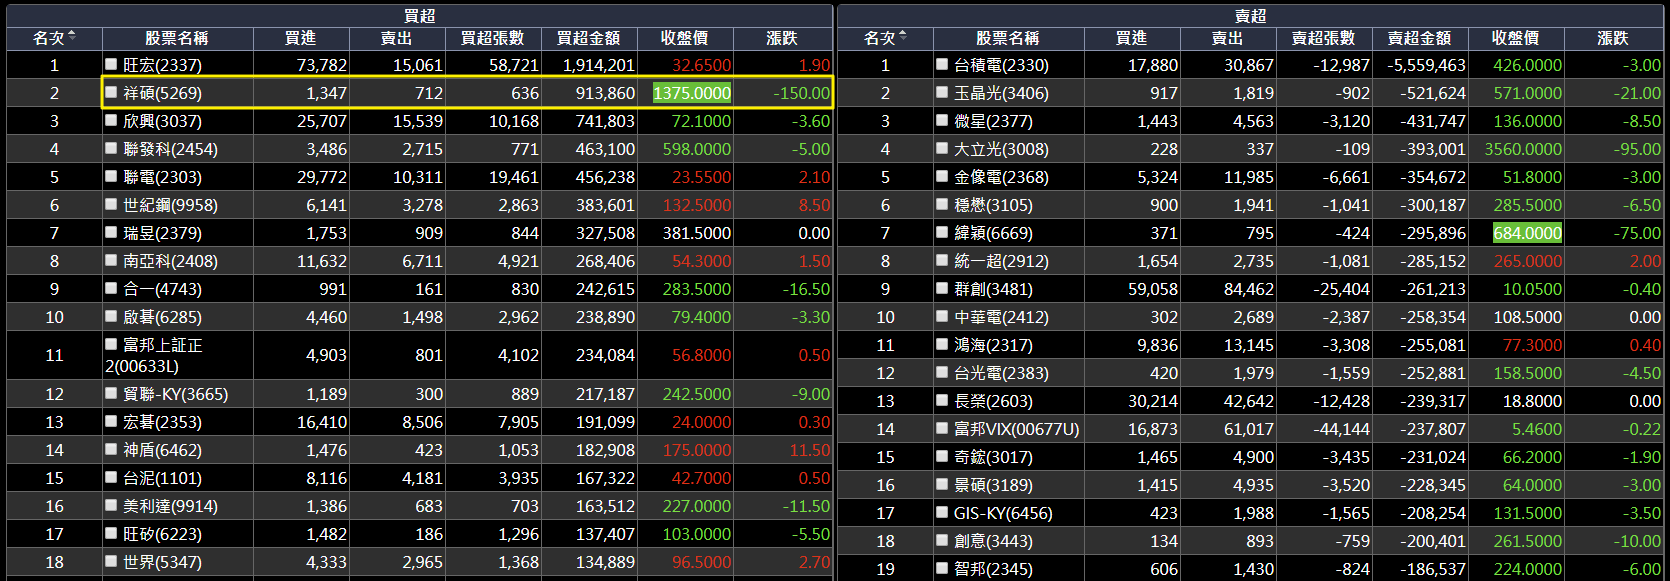Click the 賣超金額 column header

click(1419, 38)
